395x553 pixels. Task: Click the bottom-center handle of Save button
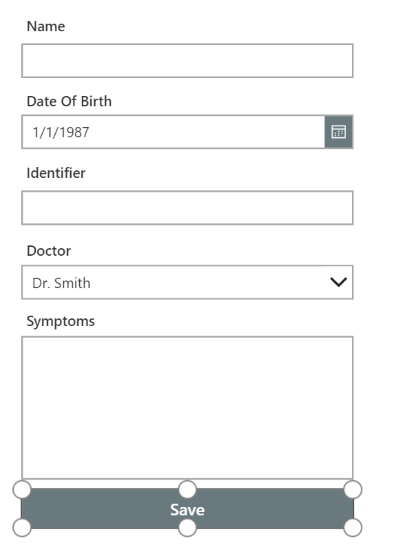pos(187,528)
